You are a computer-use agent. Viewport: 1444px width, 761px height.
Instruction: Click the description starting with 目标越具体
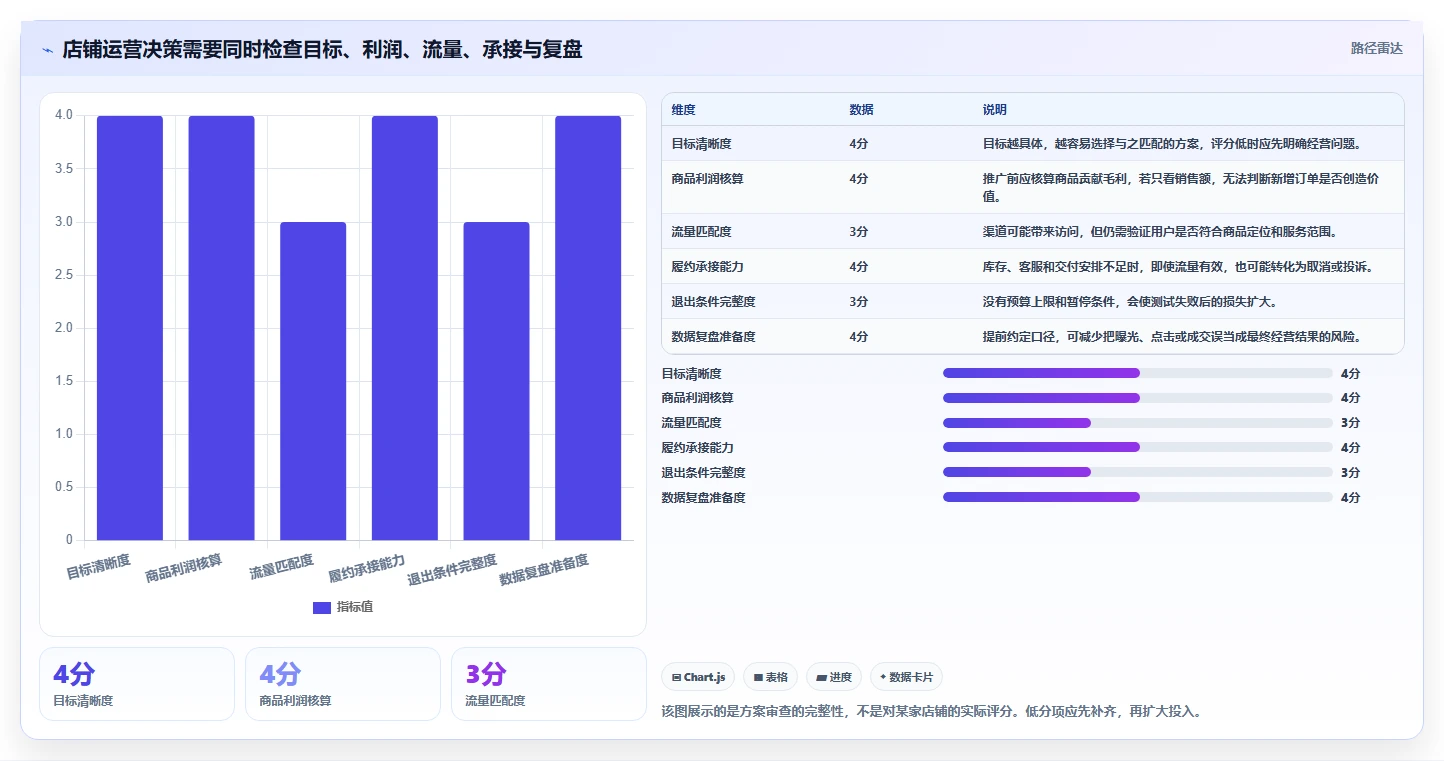(1171, 144)
